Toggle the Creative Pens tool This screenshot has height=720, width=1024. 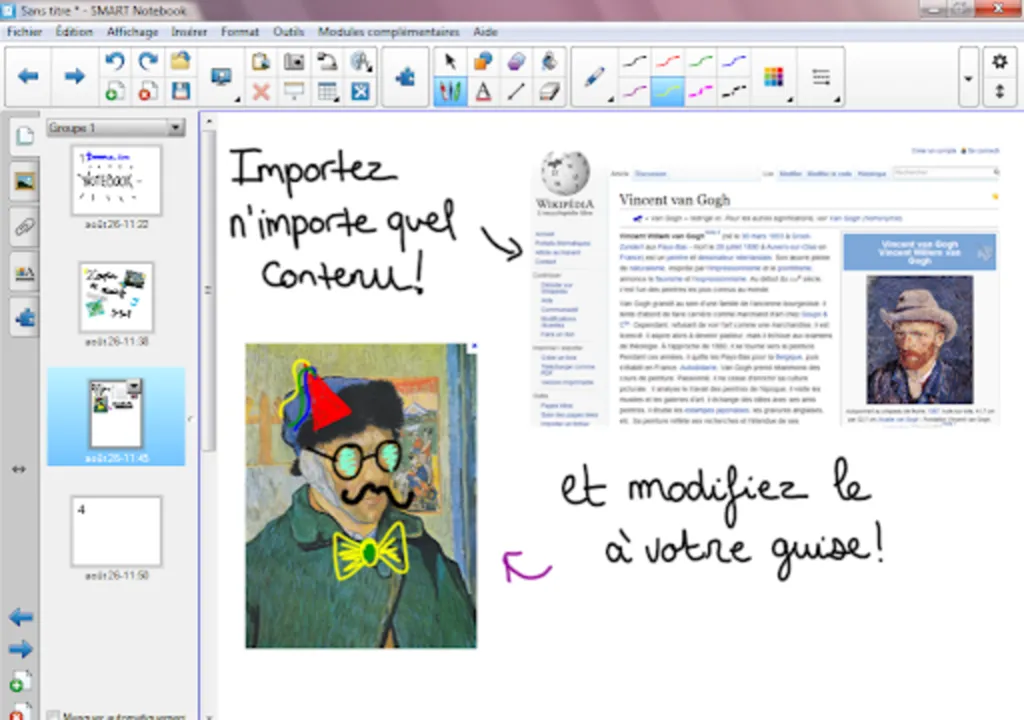(x=450, y=93)
